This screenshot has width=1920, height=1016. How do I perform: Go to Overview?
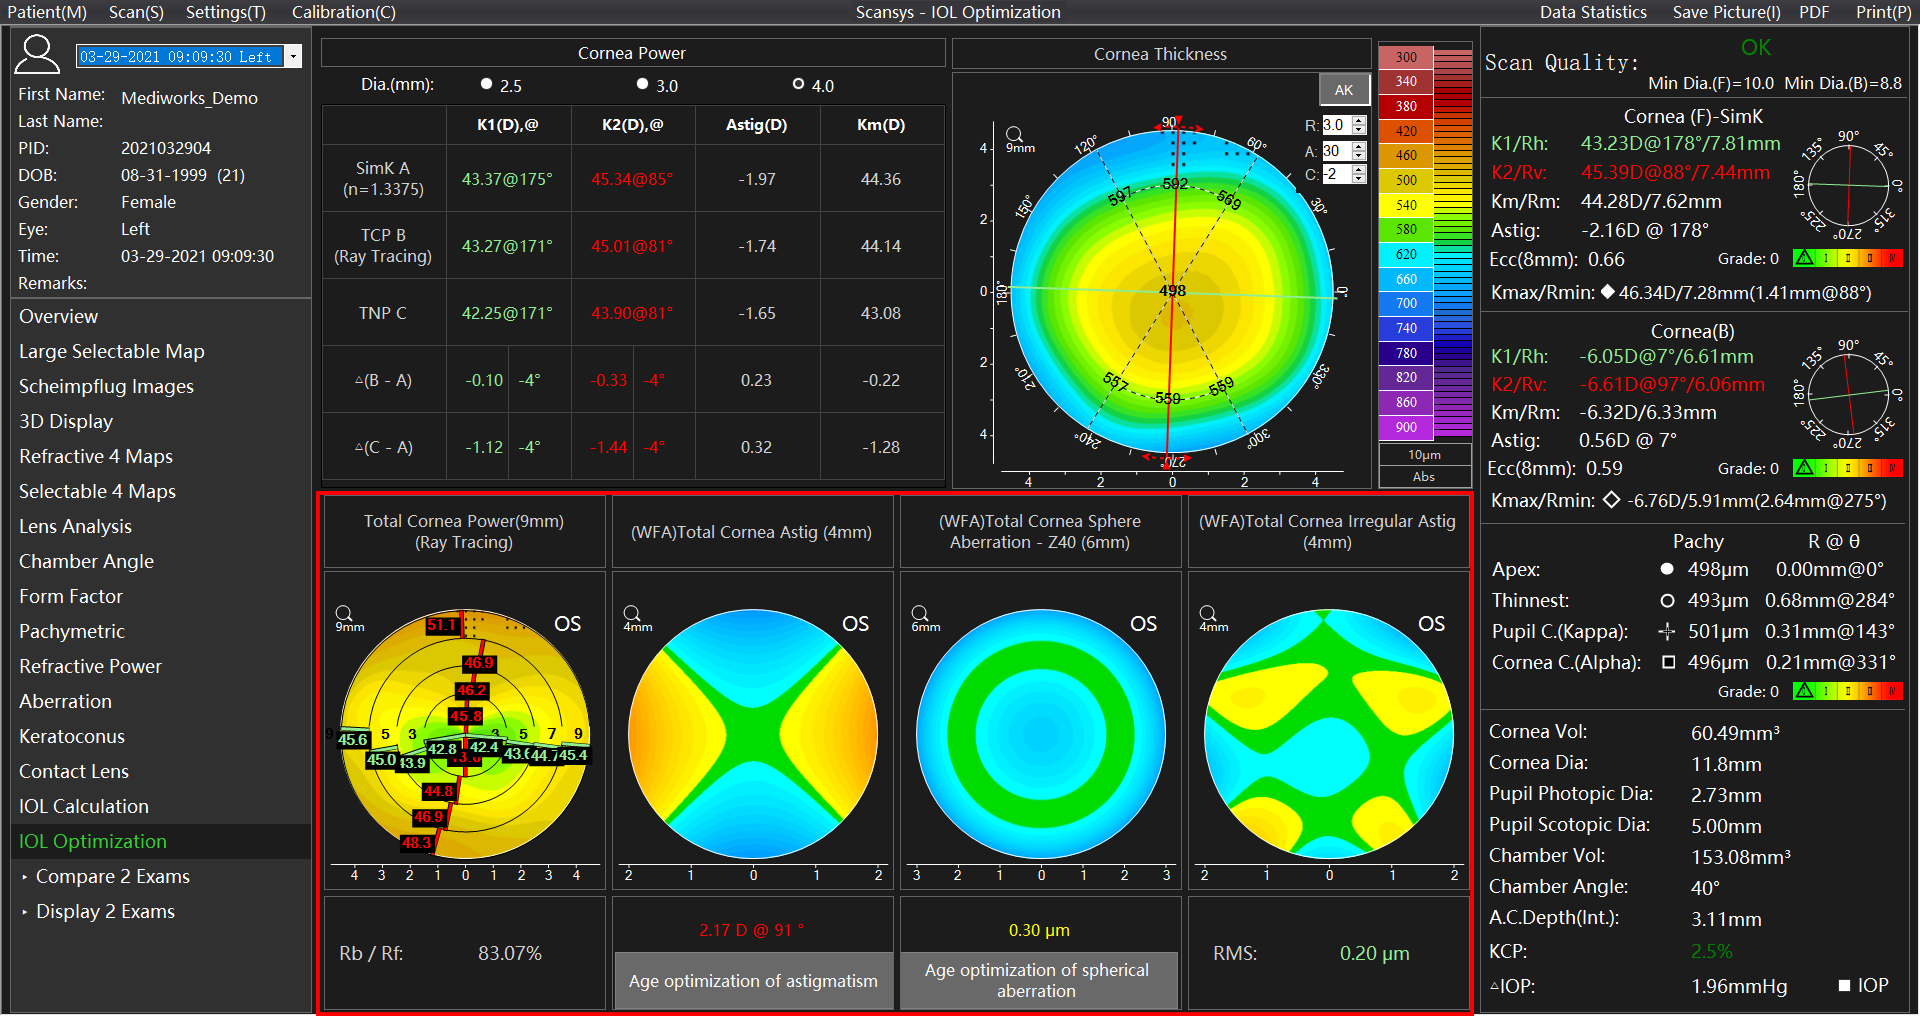click(161, 316)
